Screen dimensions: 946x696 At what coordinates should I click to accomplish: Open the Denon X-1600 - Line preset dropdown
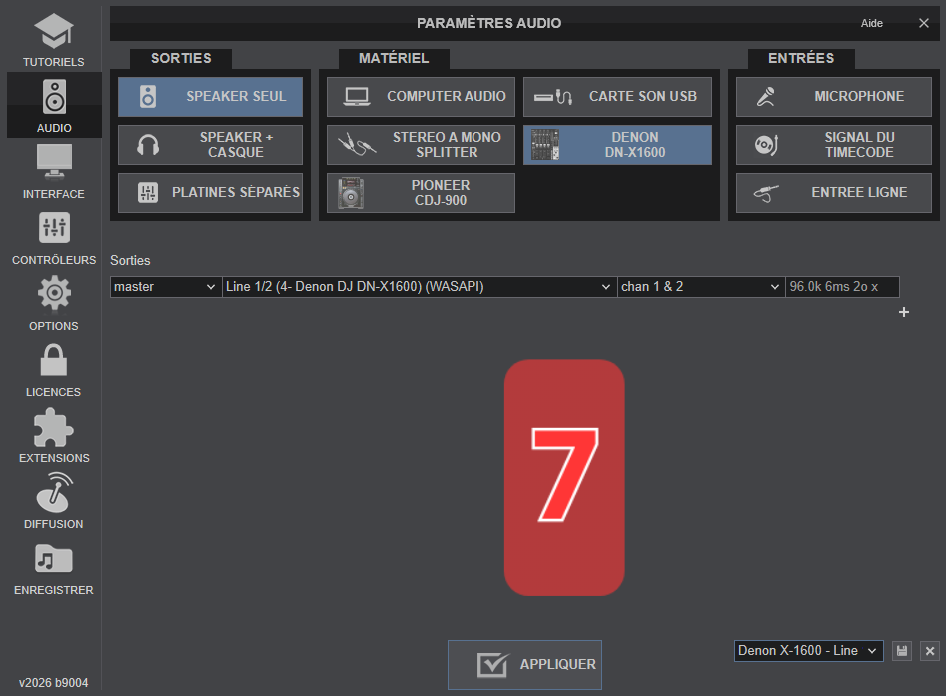coord(808,651)
